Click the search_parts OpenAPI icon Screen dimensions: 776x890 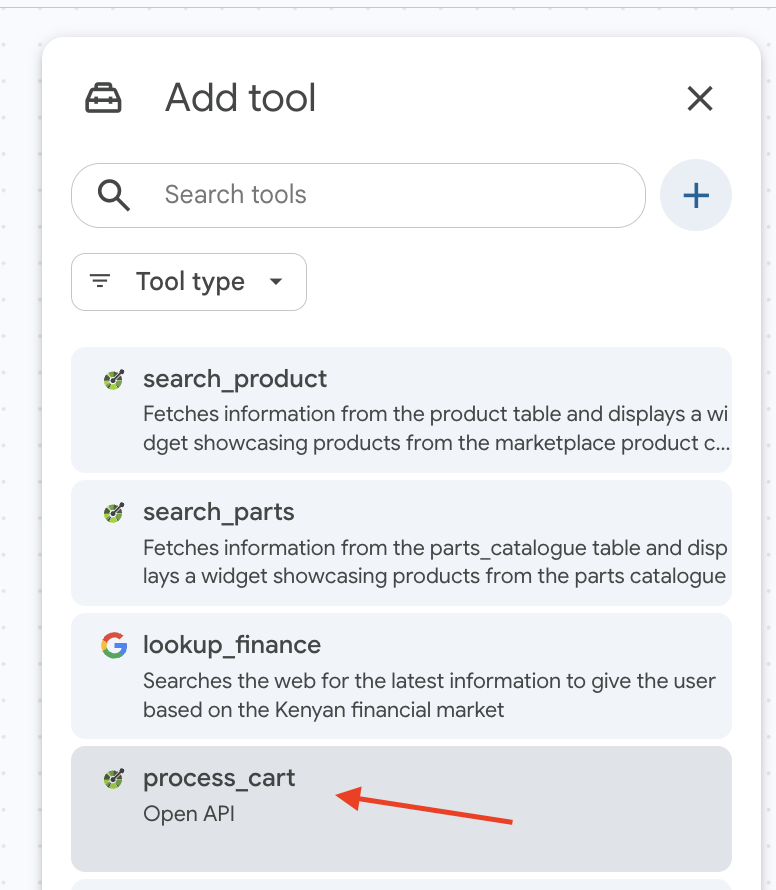(114, 513)
